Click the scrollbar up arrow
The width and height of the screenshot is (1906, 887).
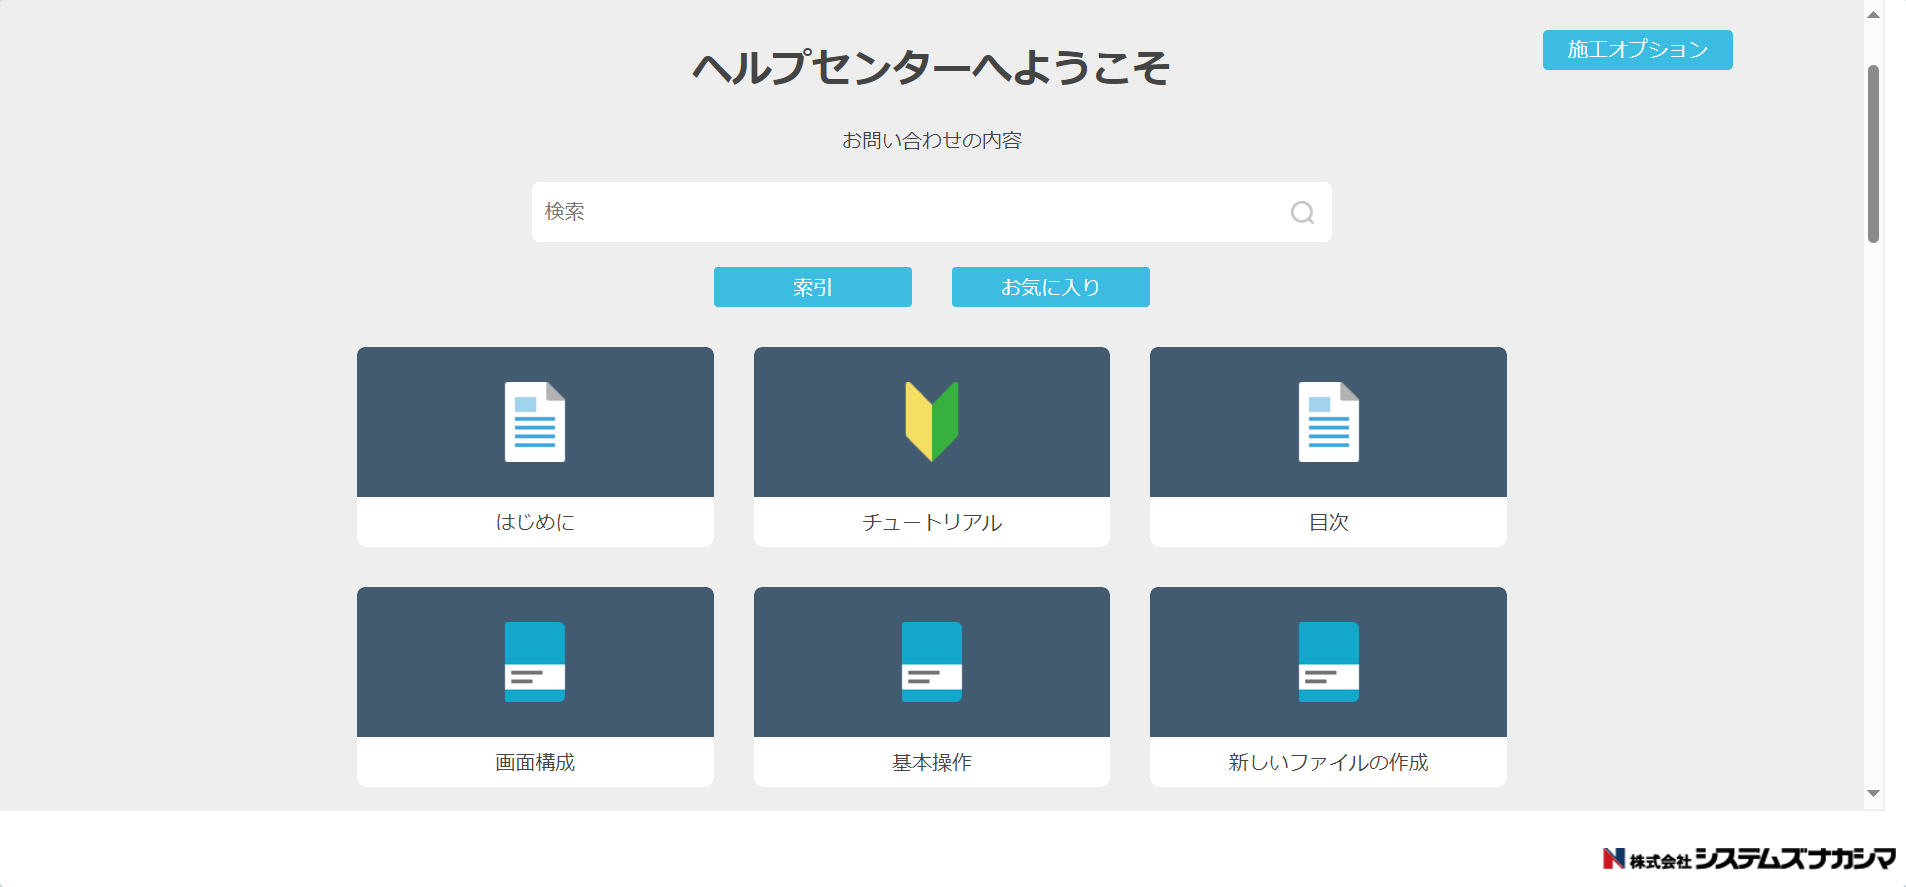(1874, 14)
